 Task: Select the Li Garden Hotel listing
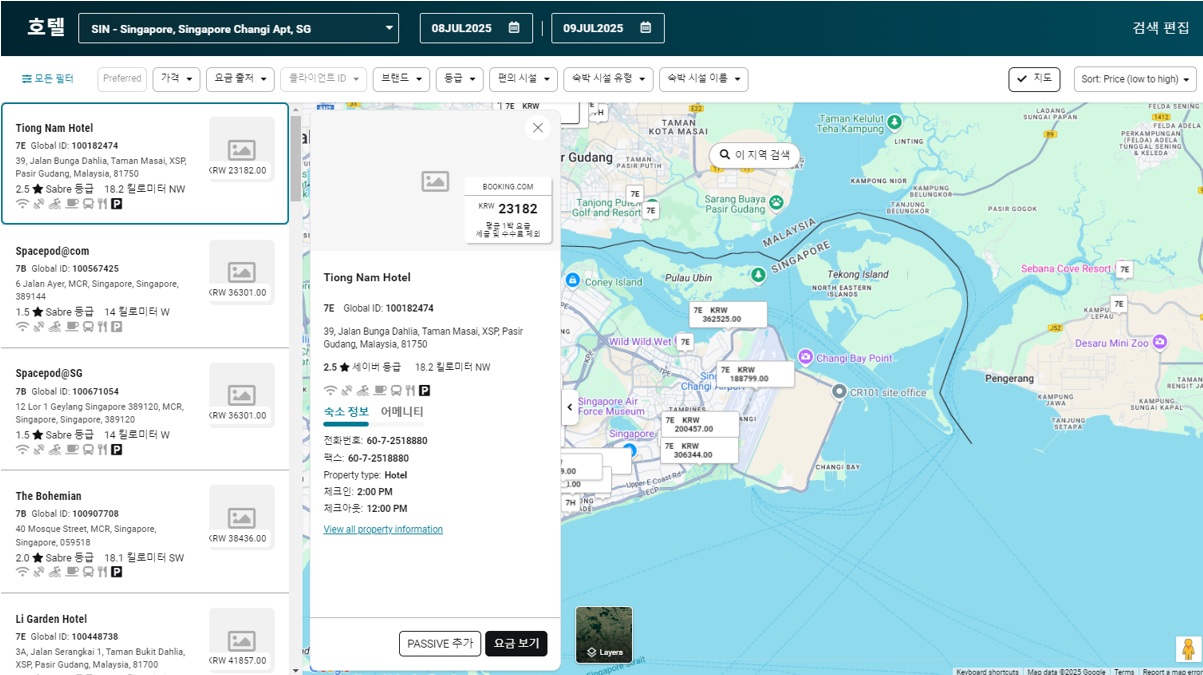click(145, 635)
